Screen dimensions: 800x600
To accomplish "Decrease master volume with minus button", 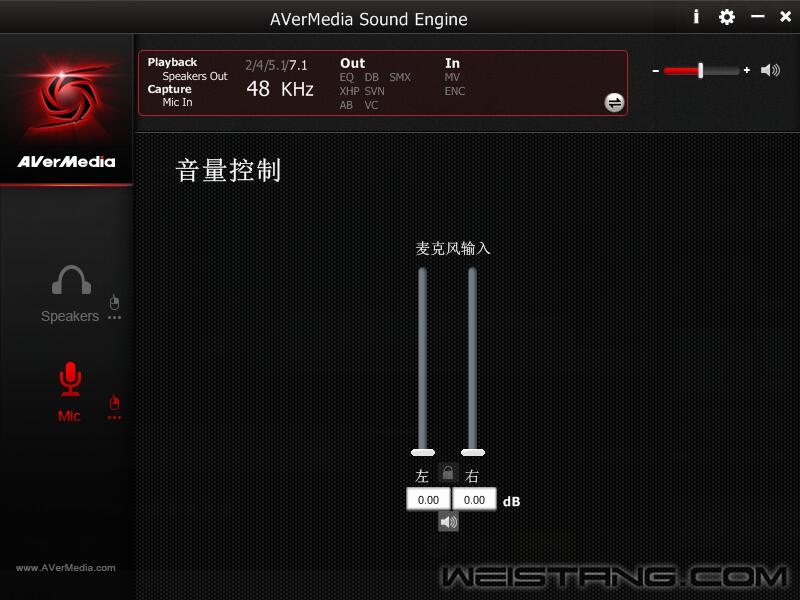I will point(656,70).
